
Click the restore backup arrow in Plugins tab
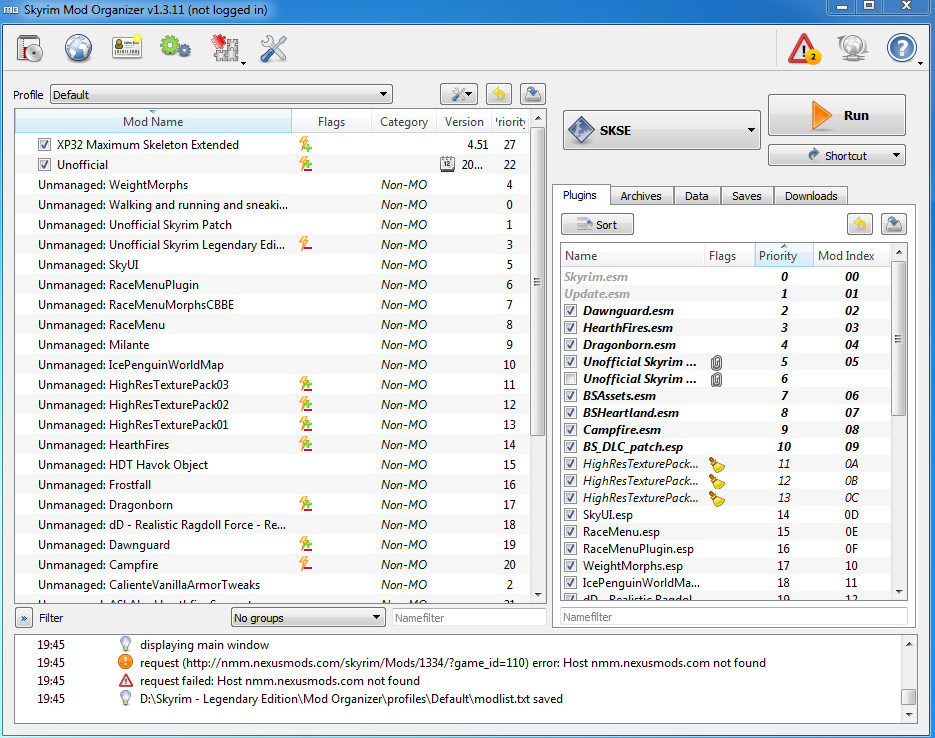(x=859, y=224)
